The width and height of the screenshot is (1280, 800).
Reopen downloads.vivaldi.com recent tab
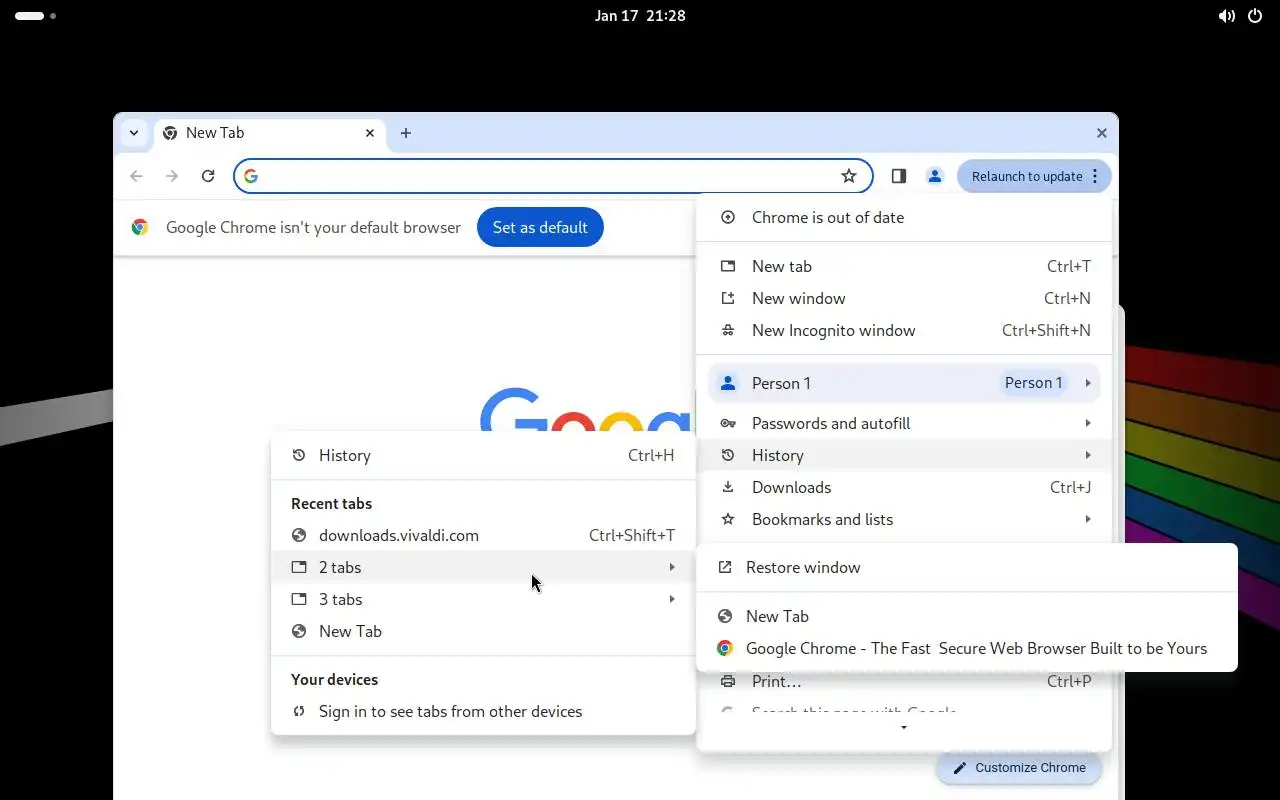(x=483, y=535)
